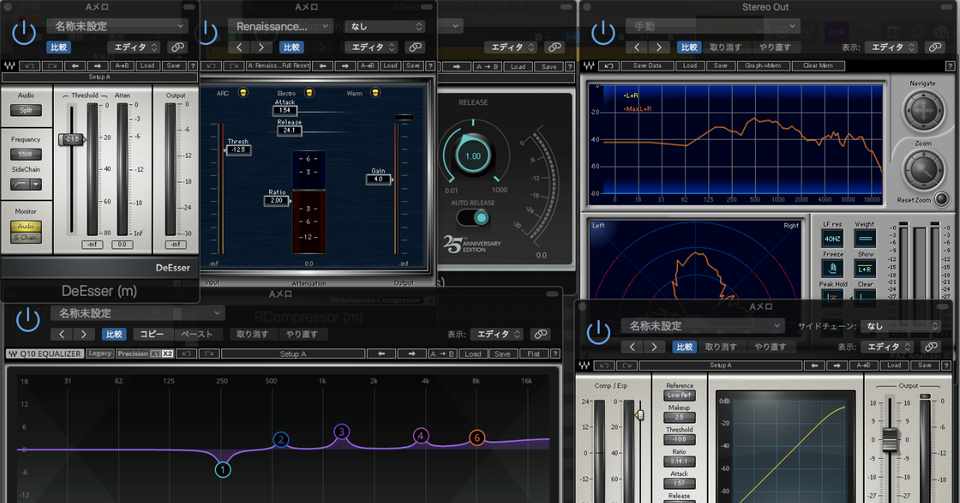Click Waves logo in Stereo Out analyzer toolbar
Screen dimensions: 960x503
[588, 65]
